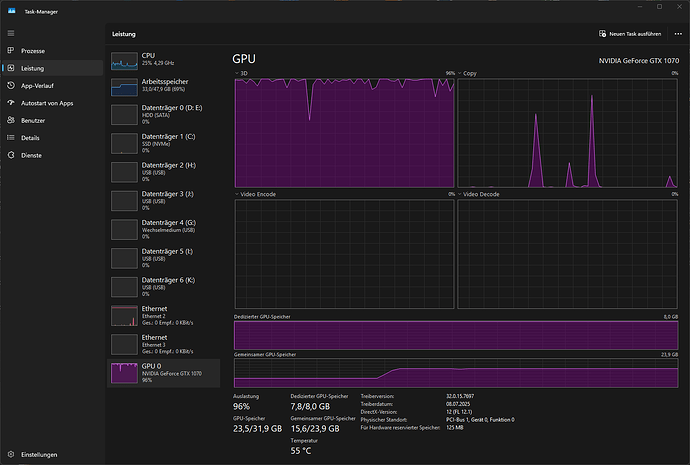
Task: Click the 55 °C temperature value
Action: point(301,451)
